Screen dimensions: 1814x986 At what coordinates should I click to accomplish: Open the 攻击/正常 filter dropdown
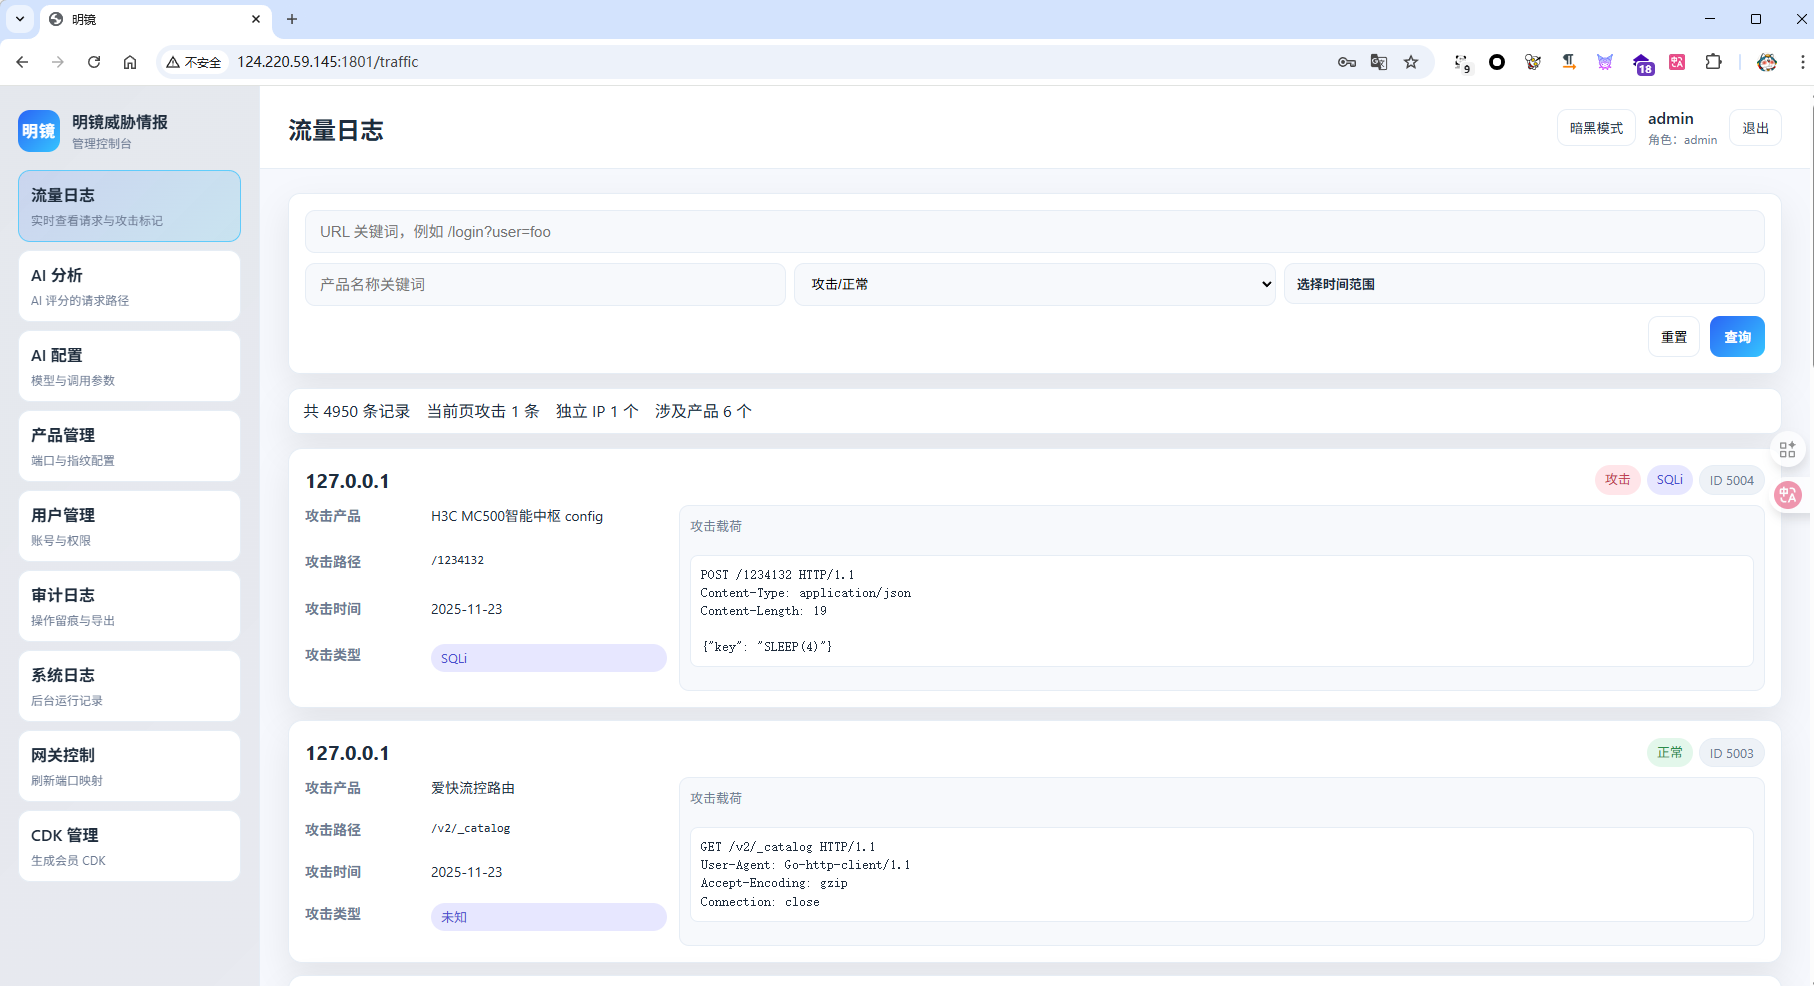pyautogui.click(x=1035, y=284)
